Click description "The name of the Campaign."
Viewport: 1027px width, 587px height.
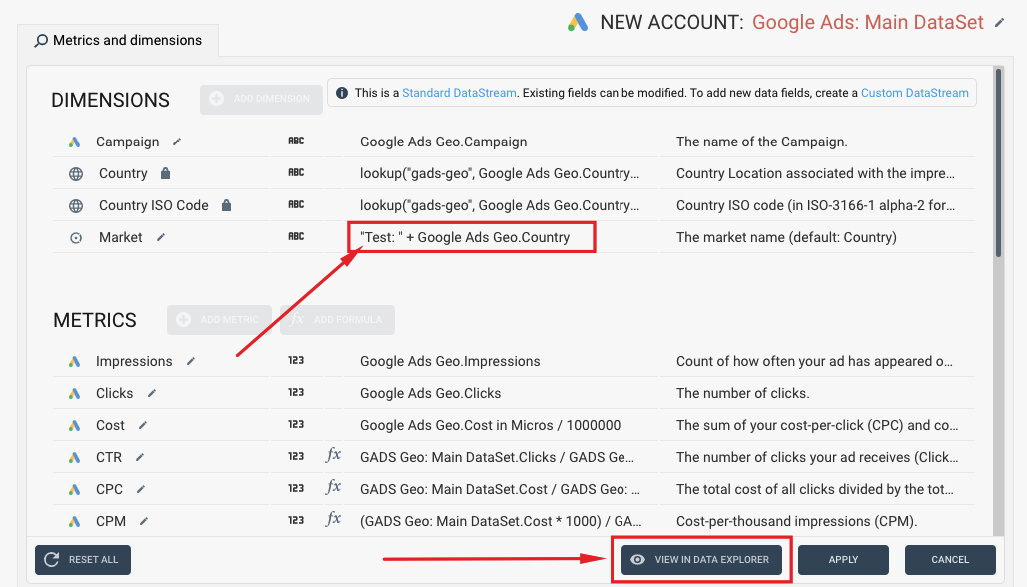[x=761, y=142]
